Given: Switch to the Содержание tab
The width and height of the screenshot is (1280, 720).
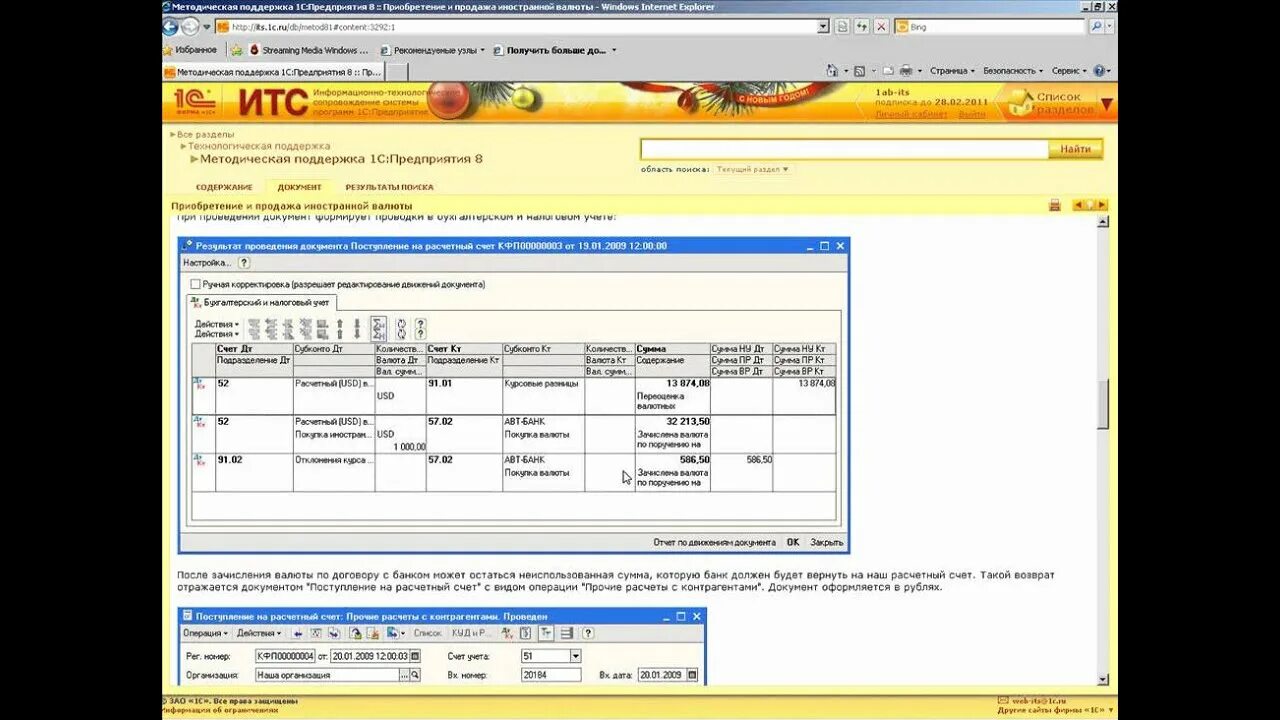Looking at the screenshot, I should click(x=224, y=187).
